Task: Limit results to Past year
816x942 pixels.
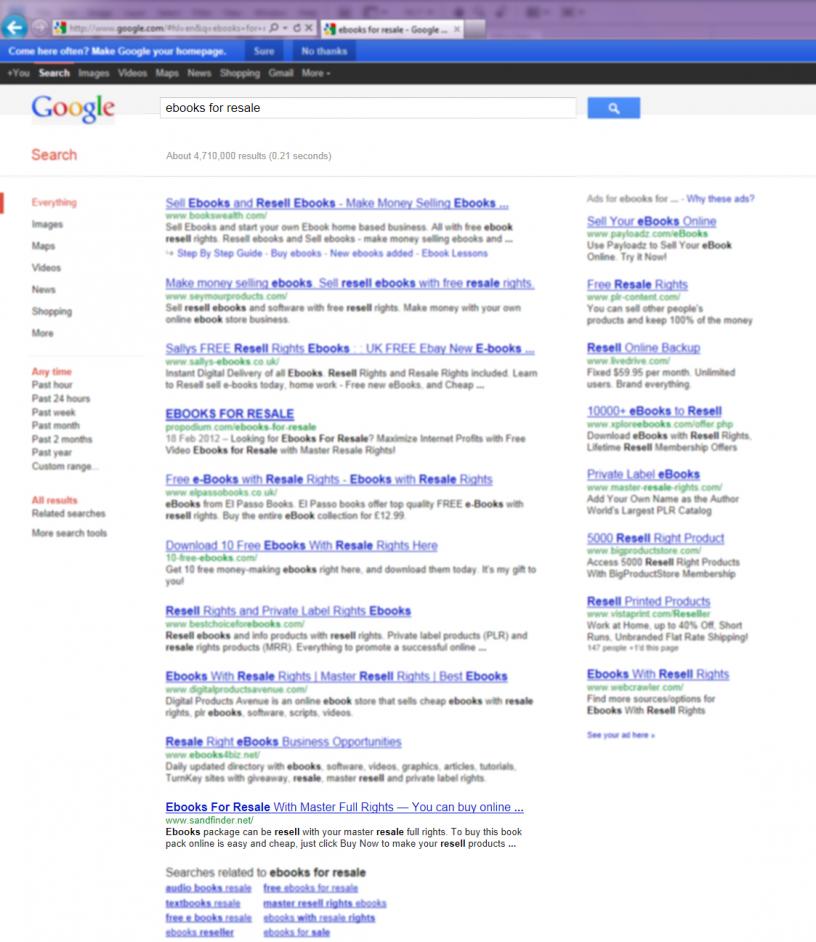Action: [52, 452]
